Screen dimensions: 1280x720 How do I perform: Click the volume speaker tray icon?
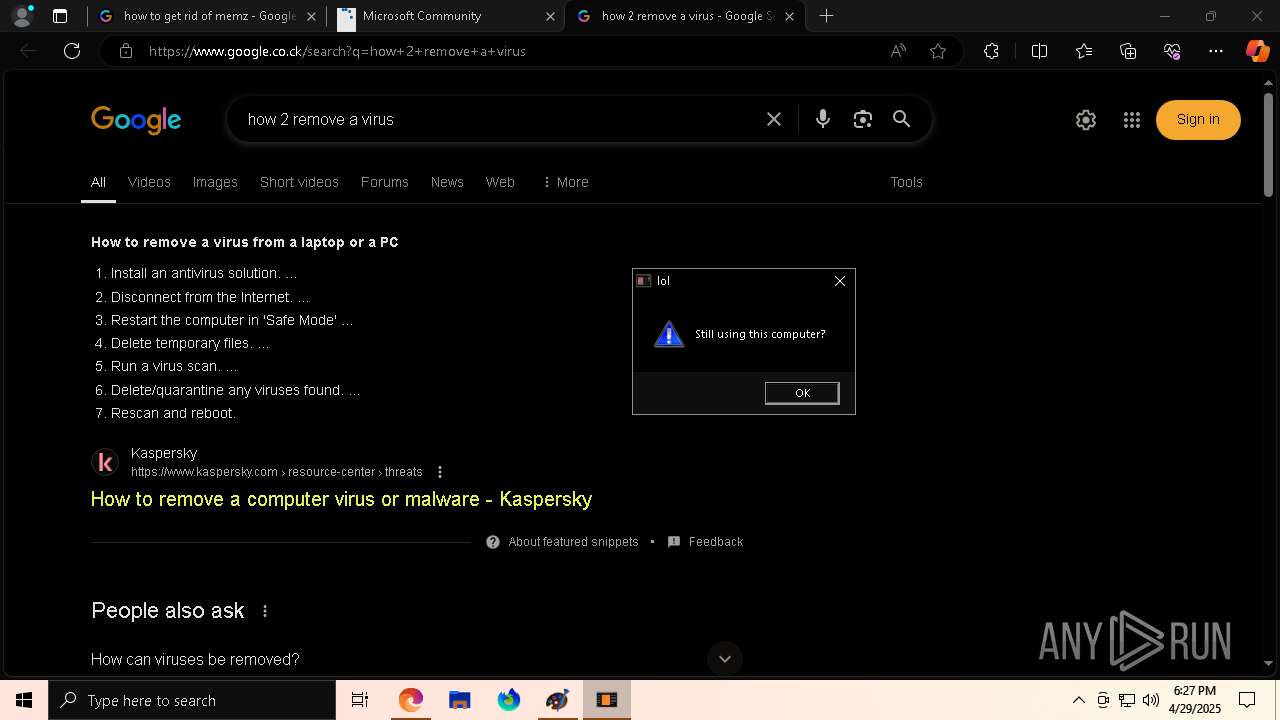(x=1151, y=700)
